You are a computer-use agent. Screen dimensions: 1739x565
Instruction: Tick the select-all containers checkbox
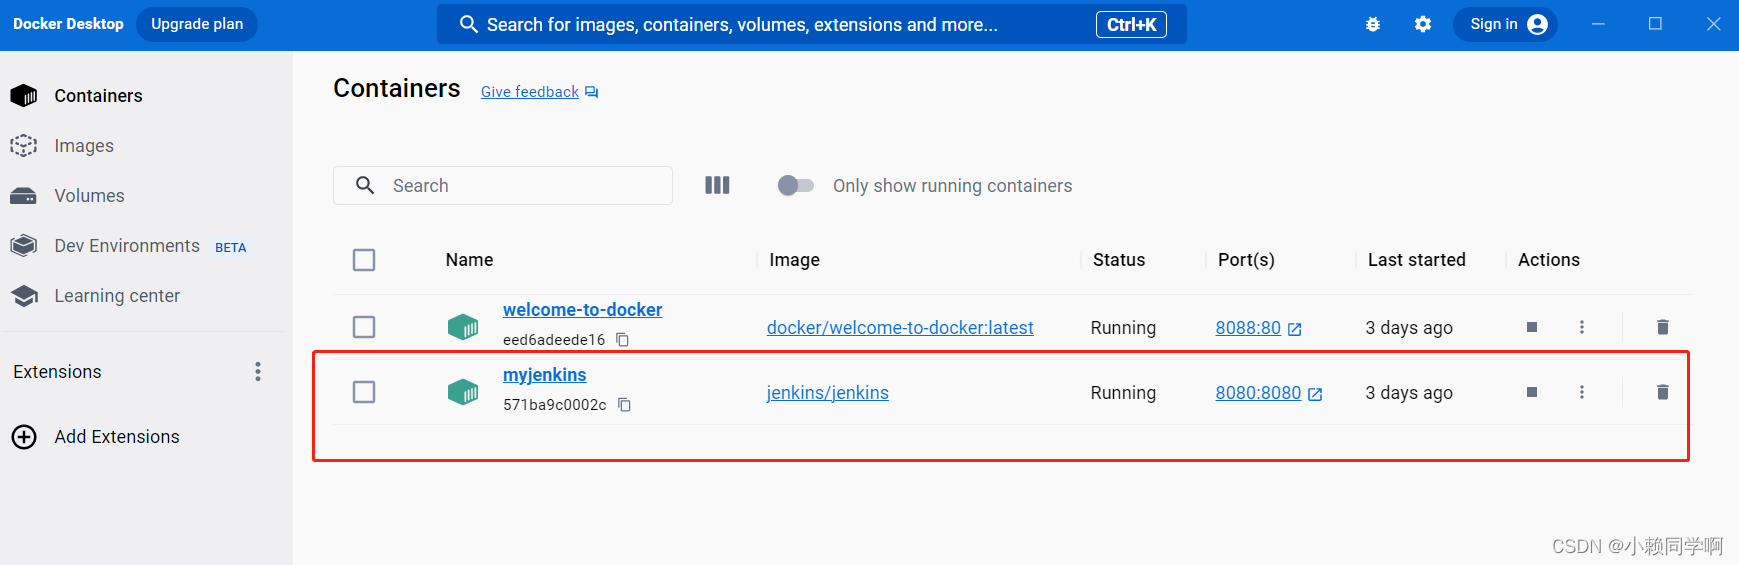coord(364,260)
